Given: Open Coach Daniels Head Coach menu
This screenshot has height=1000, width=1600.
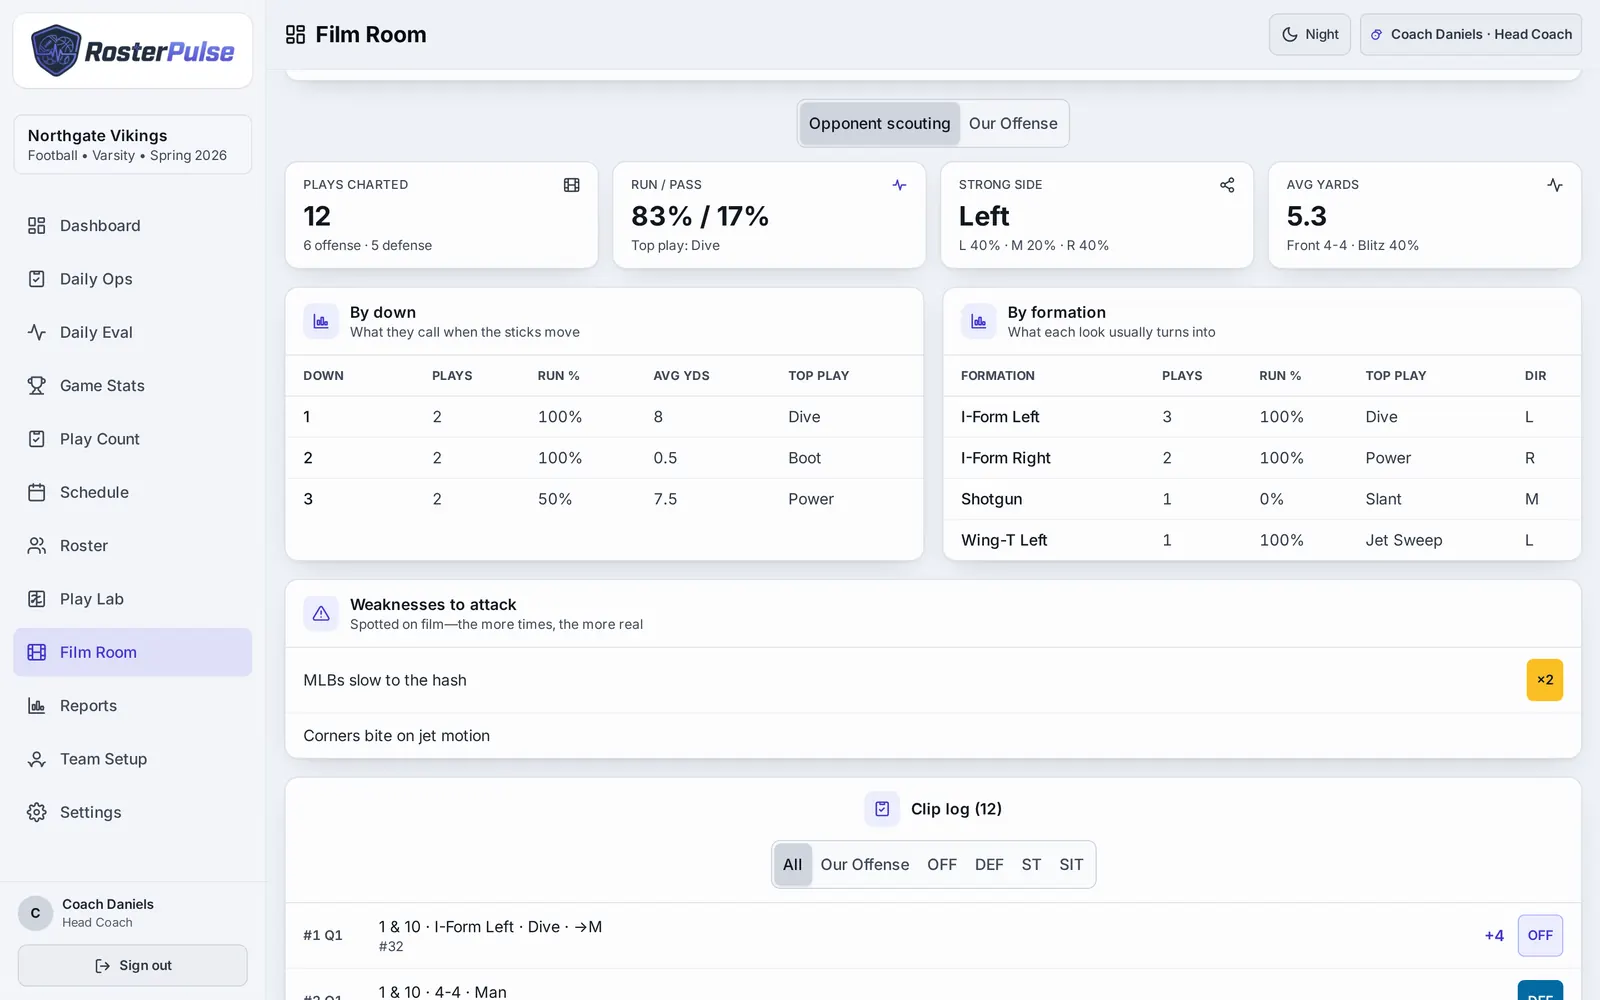Looking at the screenshot, I should point(1471,34).
